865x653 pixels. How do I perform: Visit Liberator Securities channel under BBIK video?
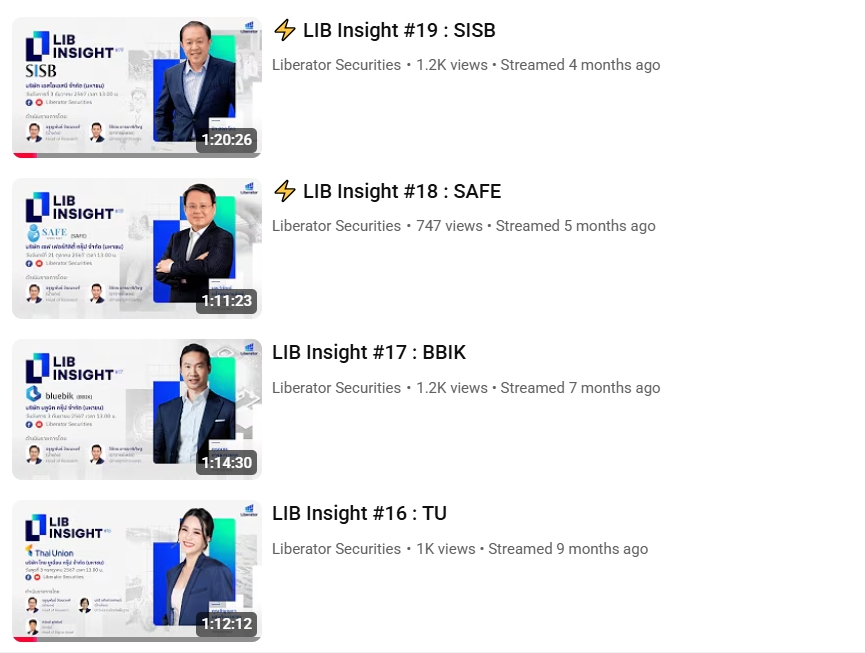pyautogui.click(x=337, y=388)
